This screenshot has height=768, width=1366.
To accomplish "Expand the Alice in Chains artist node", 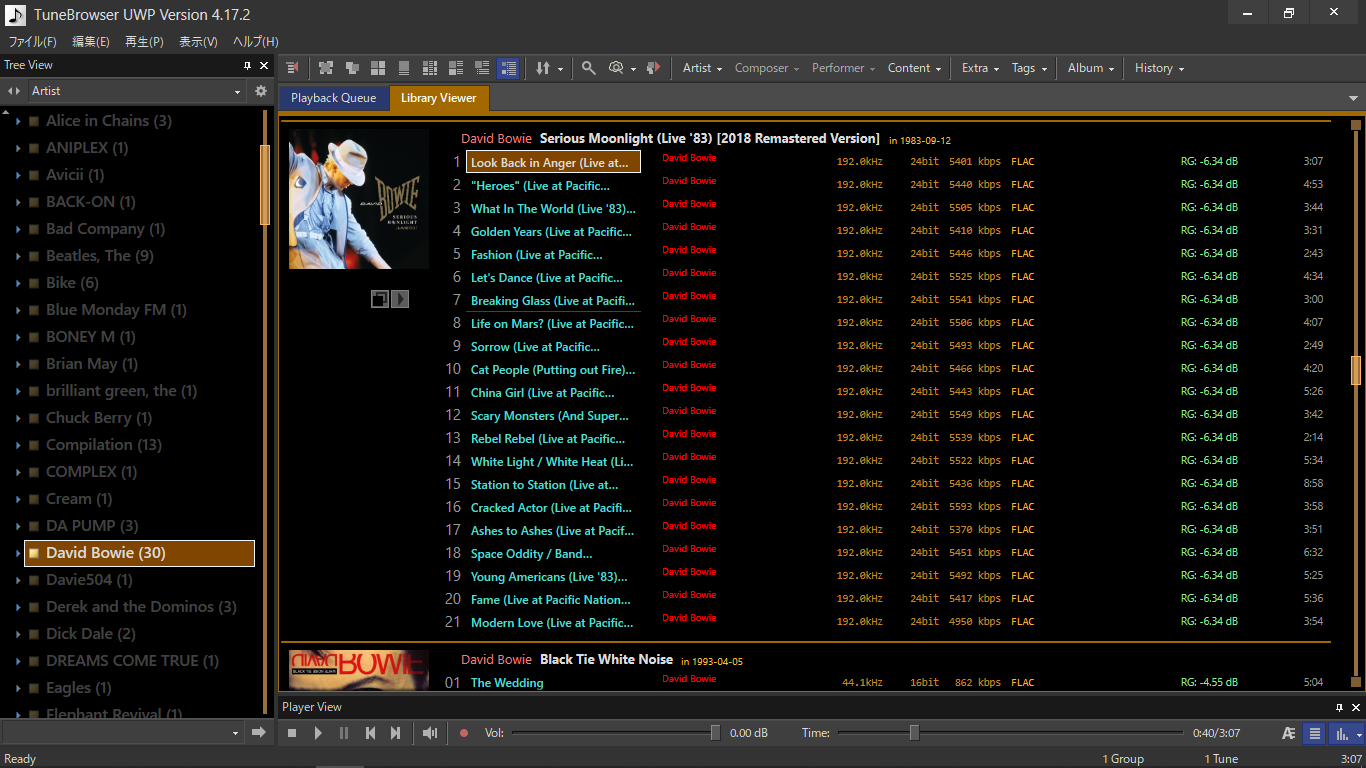I will click(18, 121).
